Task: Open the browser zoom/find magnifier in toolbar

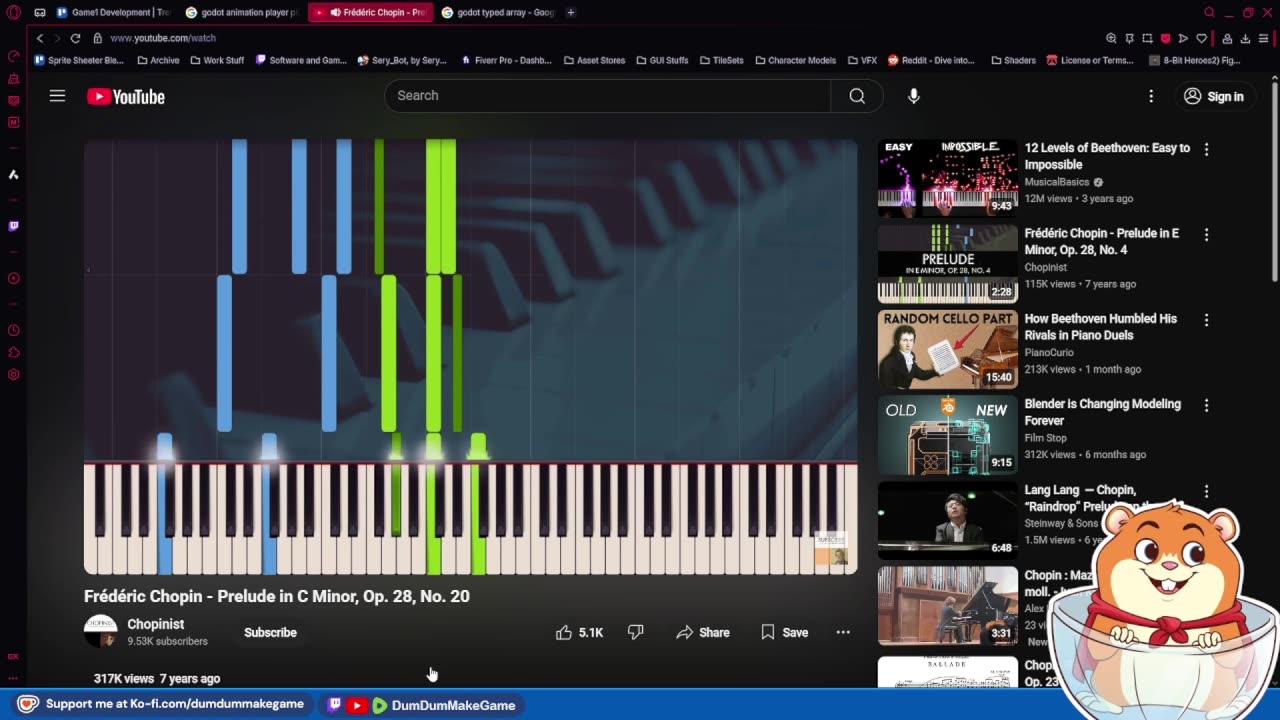Action: (1111, 38)
